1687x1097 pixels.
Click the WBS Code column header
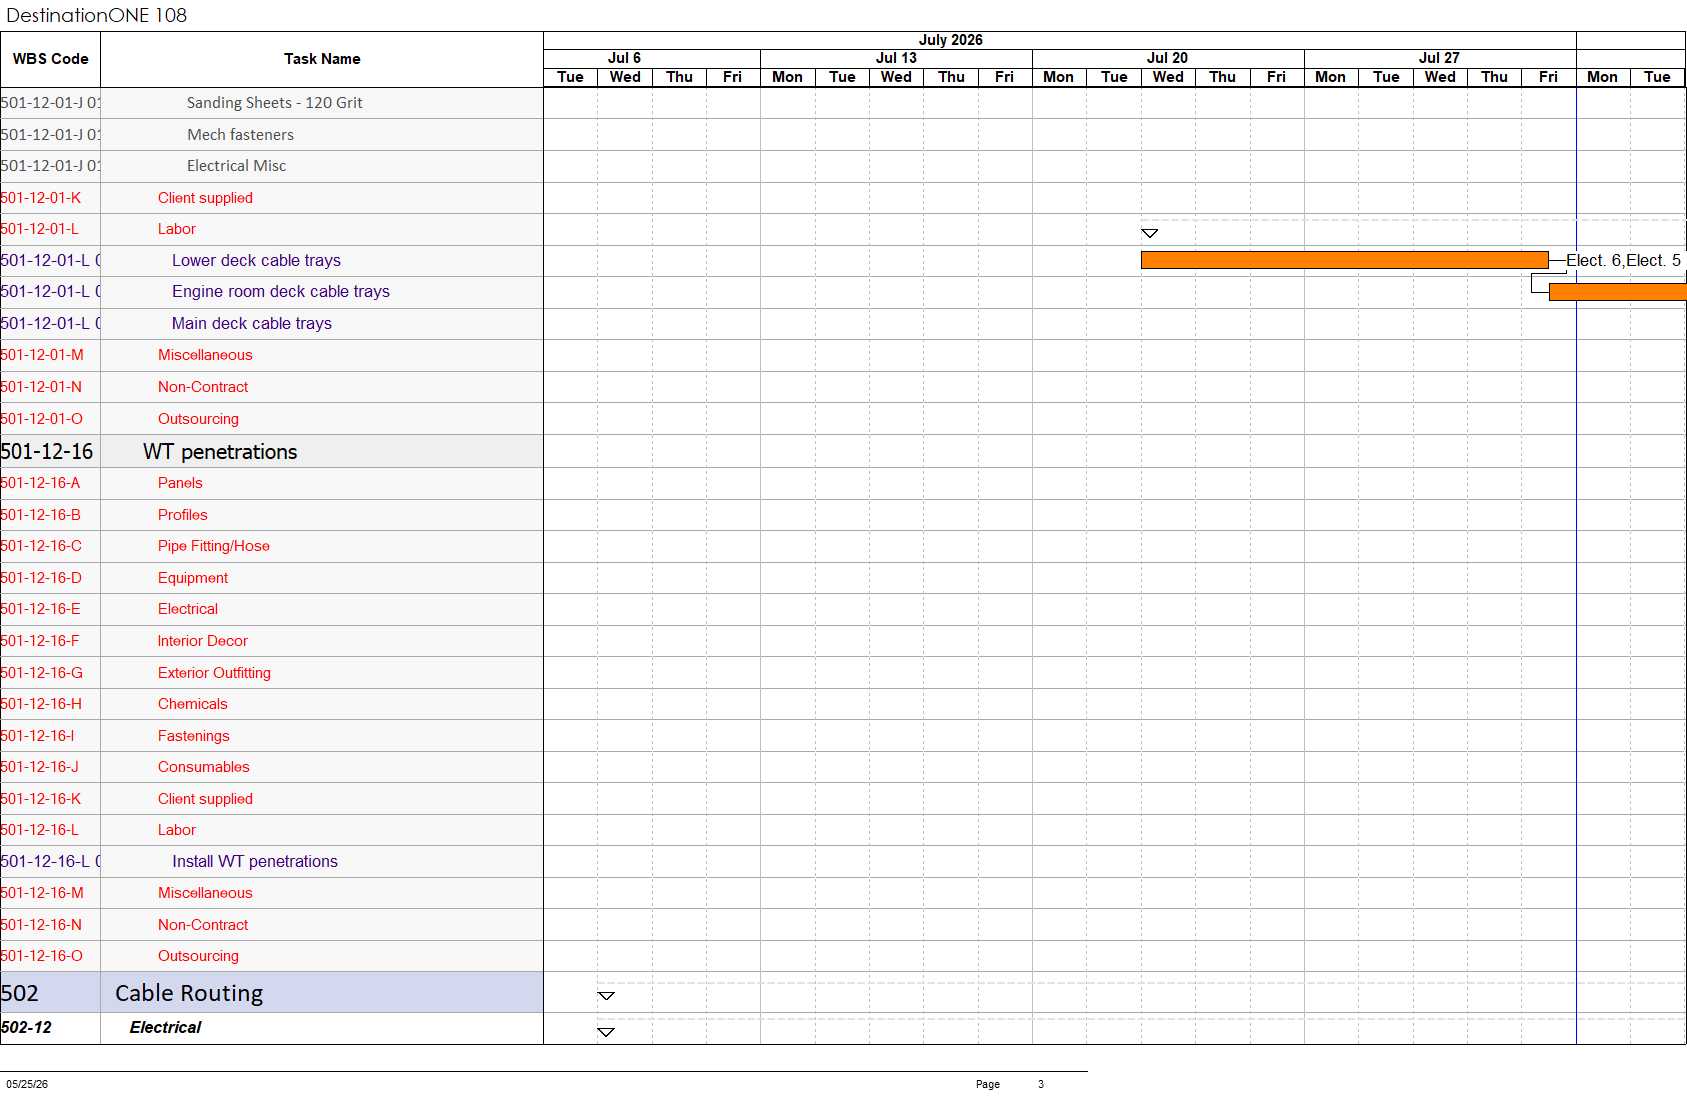[x=50, y=59]
